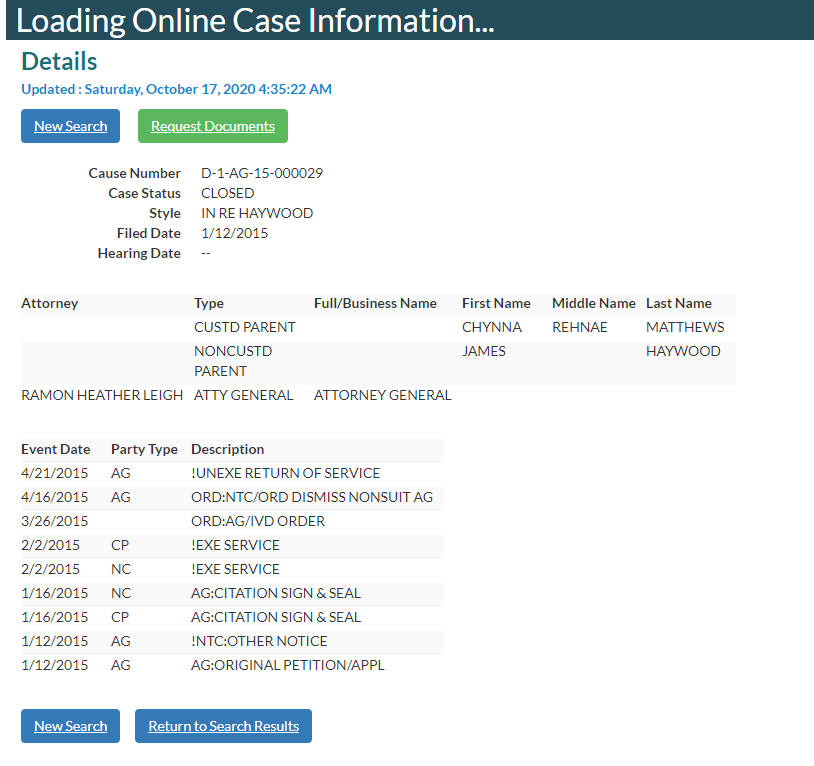Click the Party Type column header

click(x=144, y=449)
